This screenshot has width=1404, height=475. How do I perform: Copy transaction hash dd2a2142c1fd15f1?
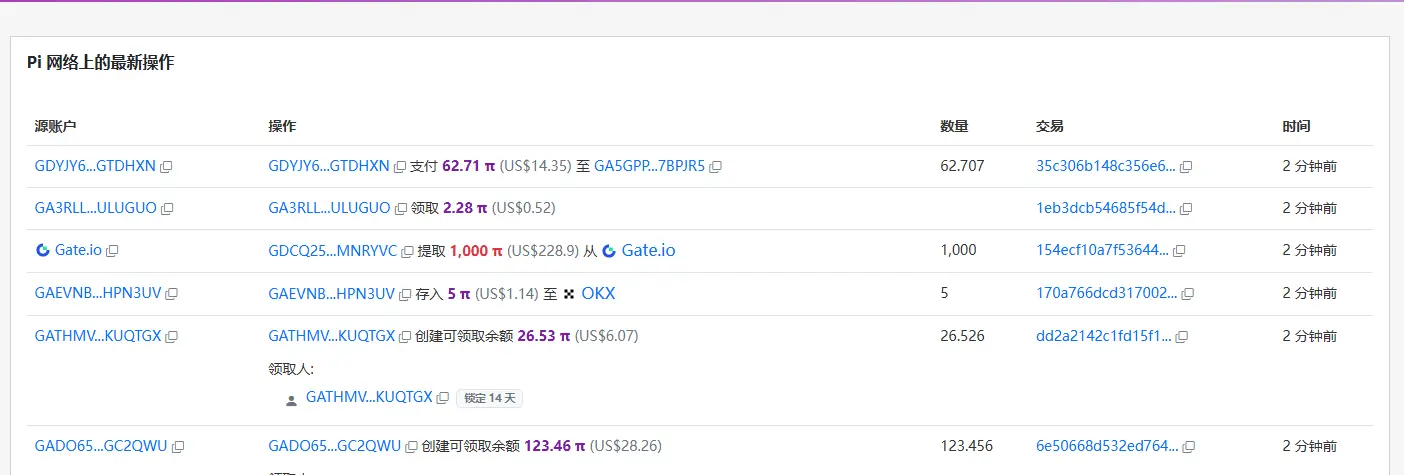pos(1182,337)
